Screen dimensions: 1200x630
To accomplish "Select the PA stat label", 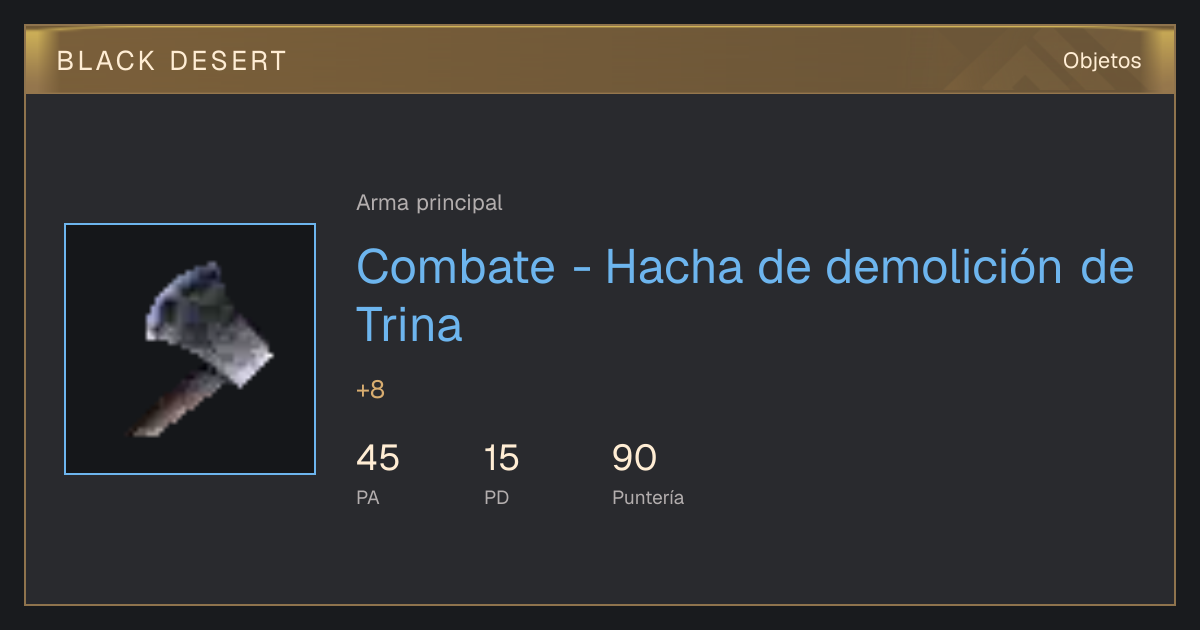I will point(367,497).
